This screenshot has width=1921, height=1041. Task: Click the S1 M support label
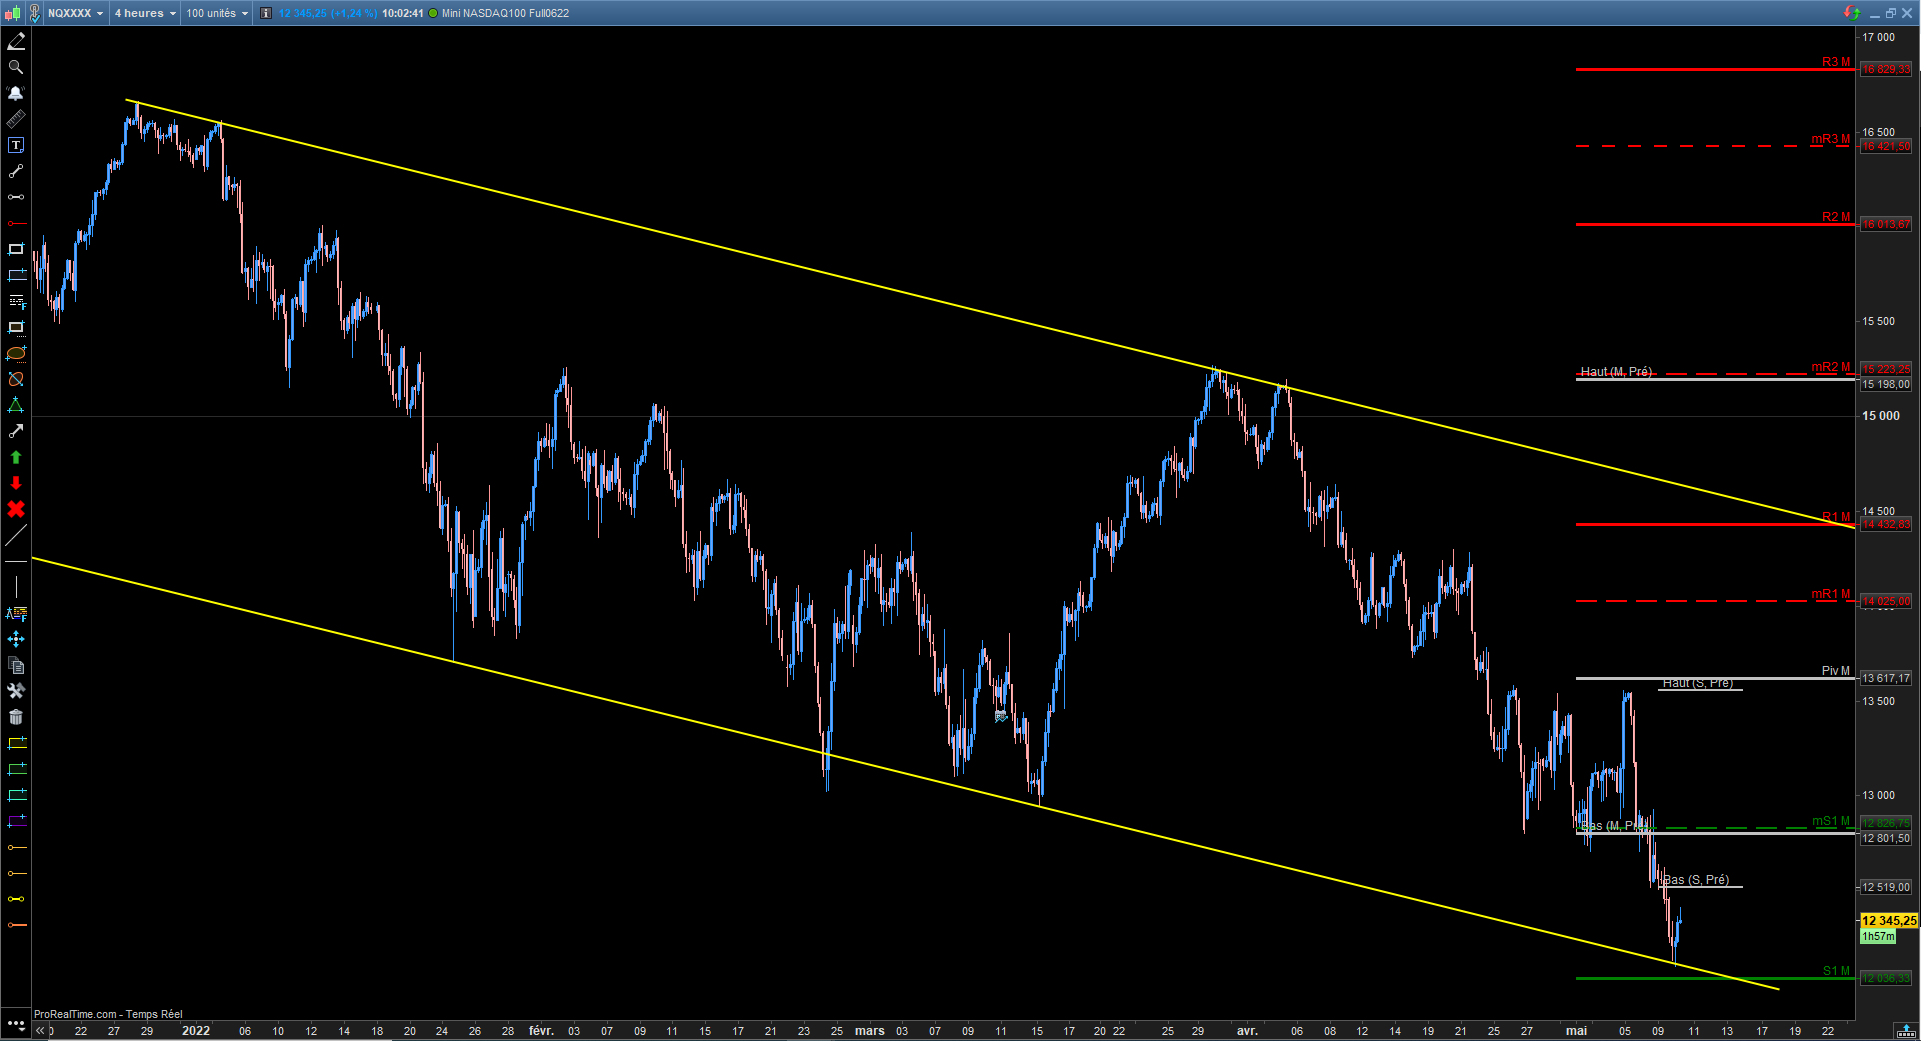tap(1836, 971)
